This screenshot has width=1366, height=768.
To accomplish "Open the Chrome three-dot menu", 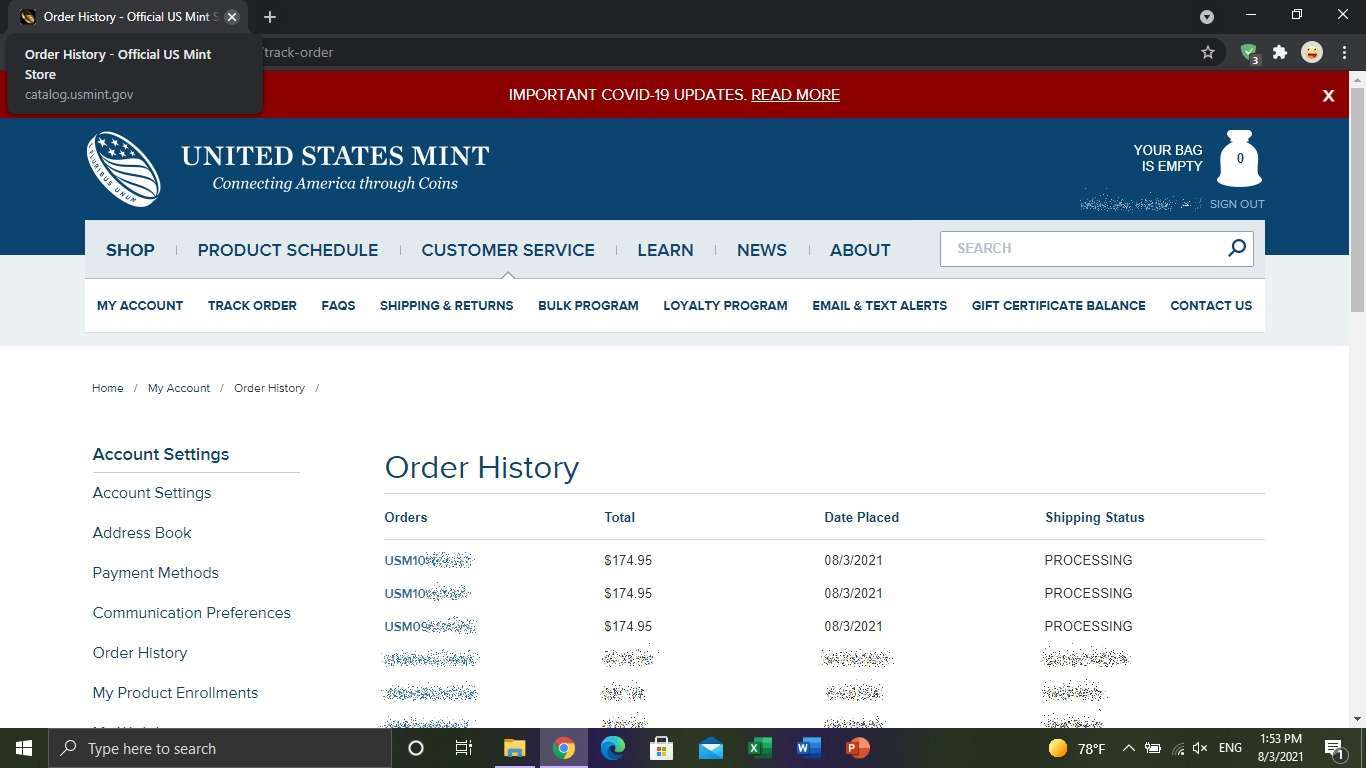I will (1346, 52).
